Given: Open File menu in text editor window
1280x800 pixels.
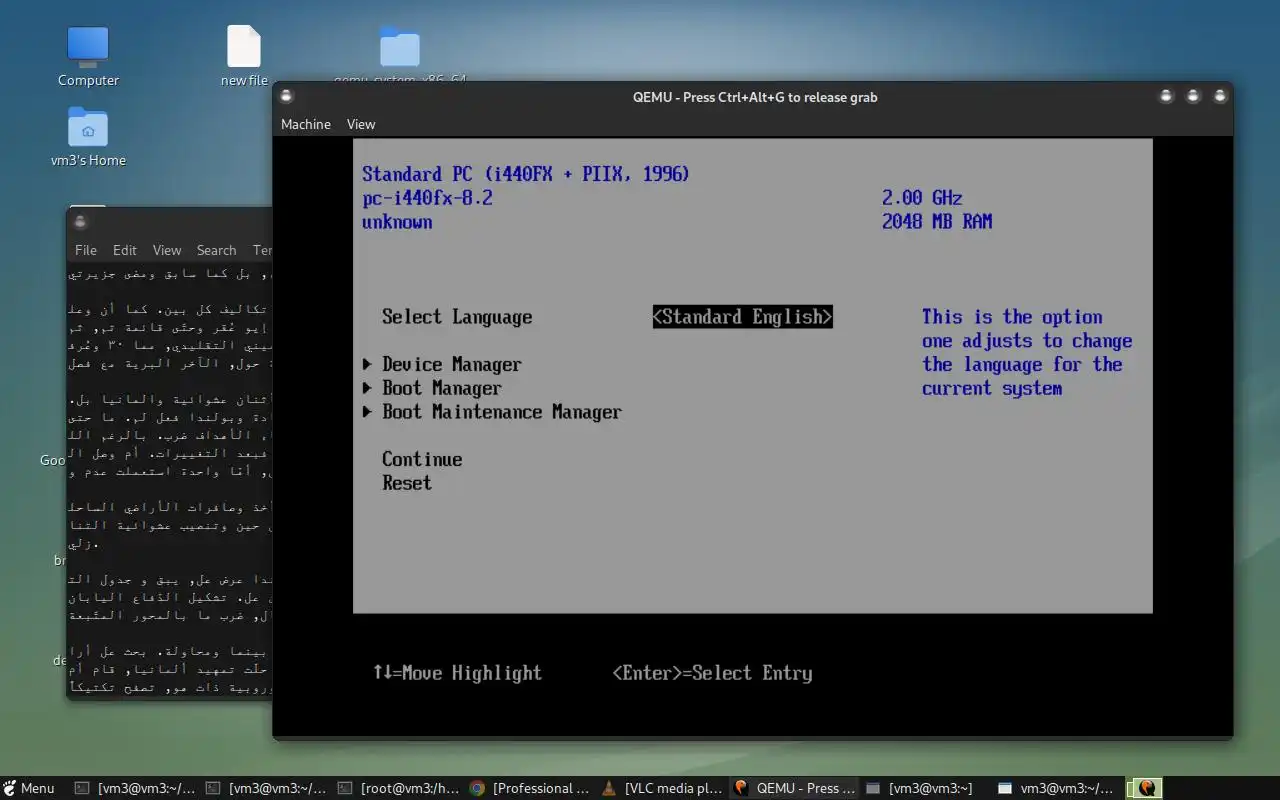Looking at the screenshot, I should click(x=86, y=250).
